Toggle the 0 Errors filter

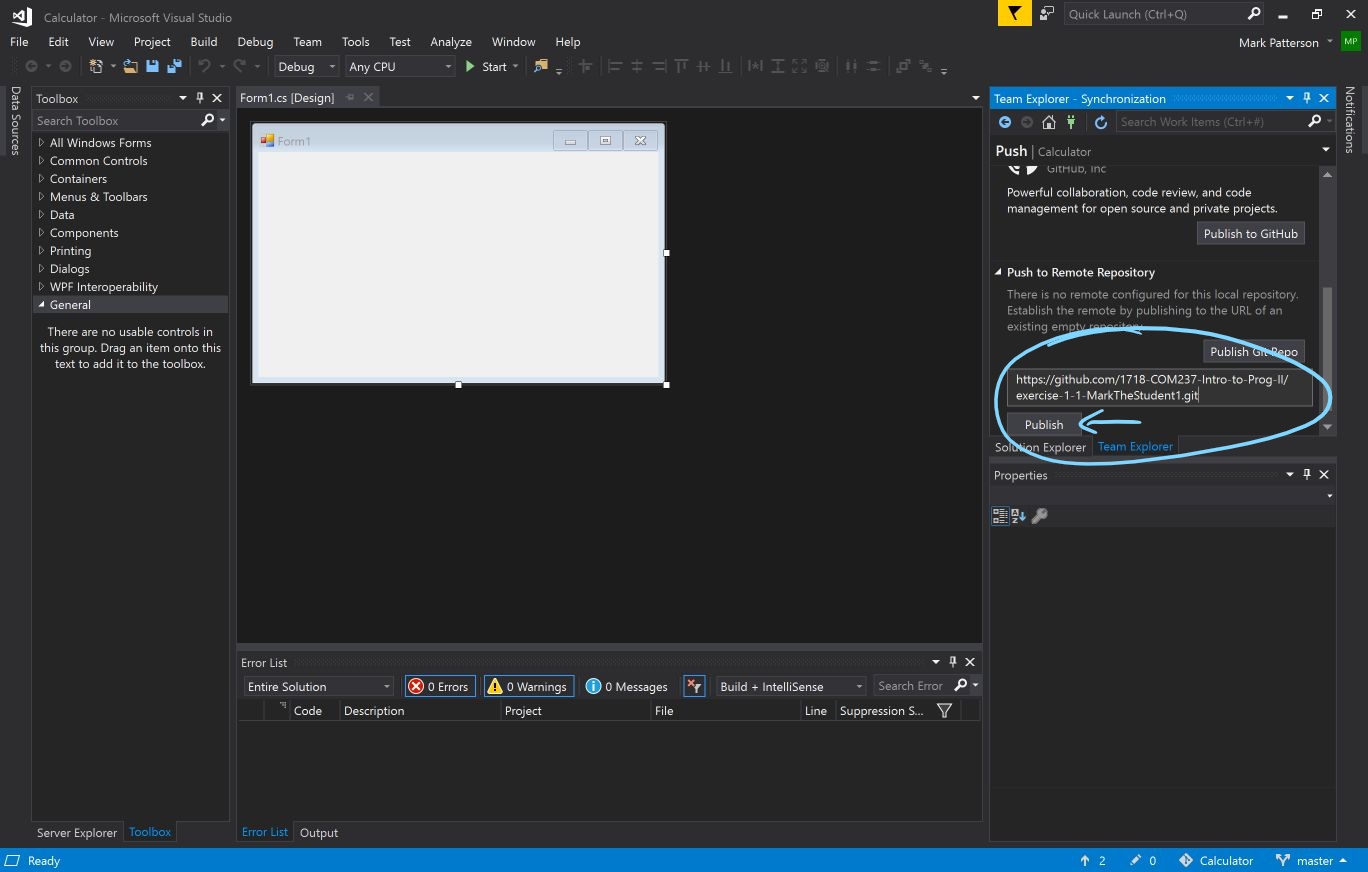(x=439, y=686)
